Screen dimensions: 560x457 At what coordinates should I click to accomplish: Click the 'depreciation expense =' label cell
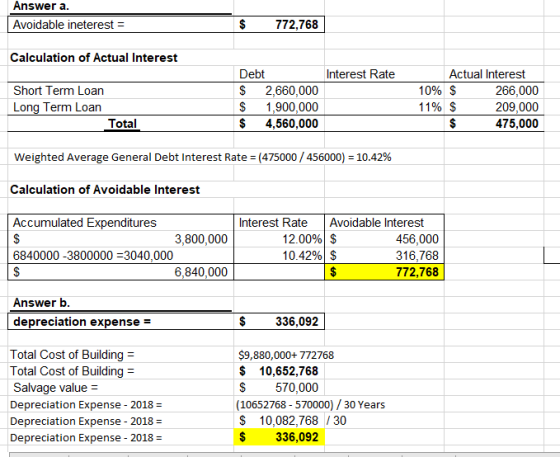[x=121, y=321]
